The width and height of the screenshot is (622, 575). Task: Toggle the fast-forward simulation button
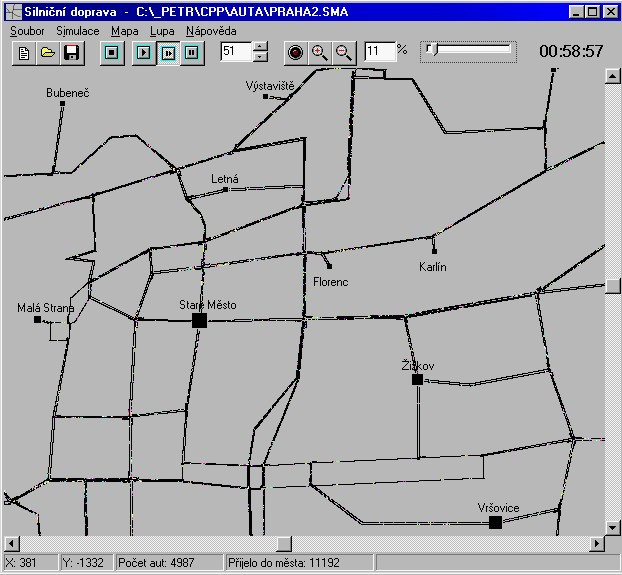168,53
